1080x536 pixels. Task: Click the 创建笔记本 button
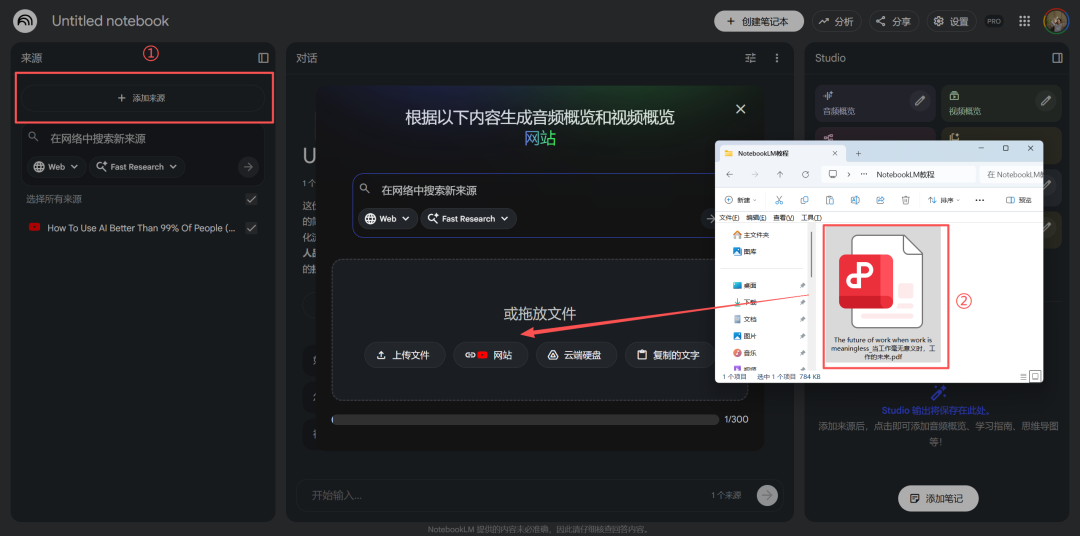coord(758,21)
